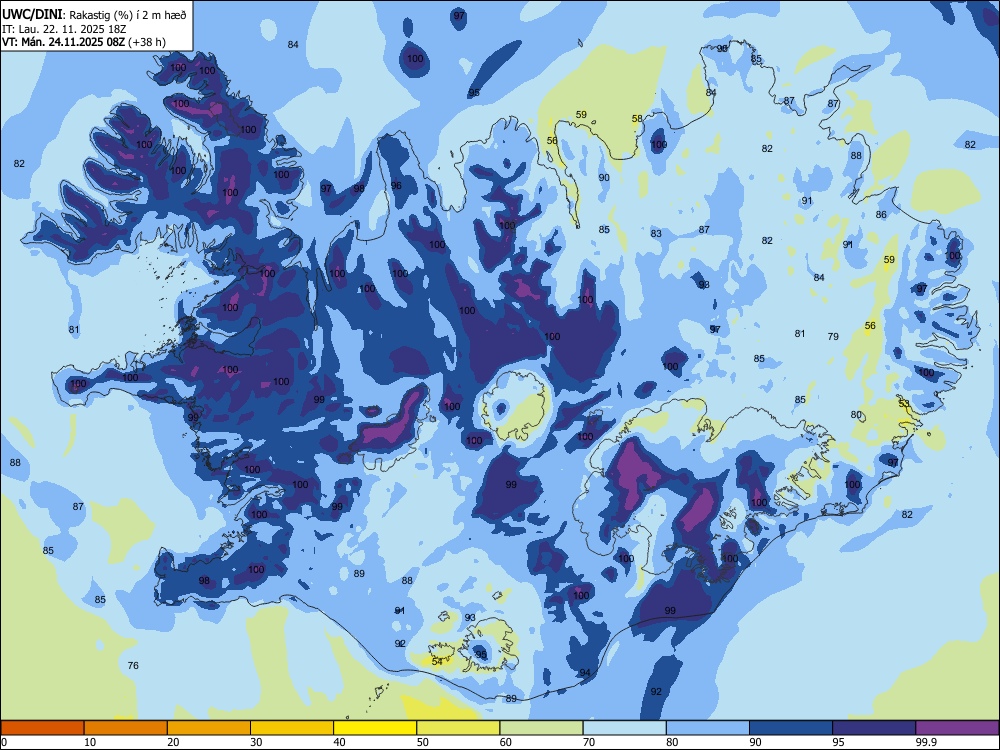The width and height of the screenshot is (1000, 750).
Task: Click the '79' humidity value on map
Action: pos(833,336)
